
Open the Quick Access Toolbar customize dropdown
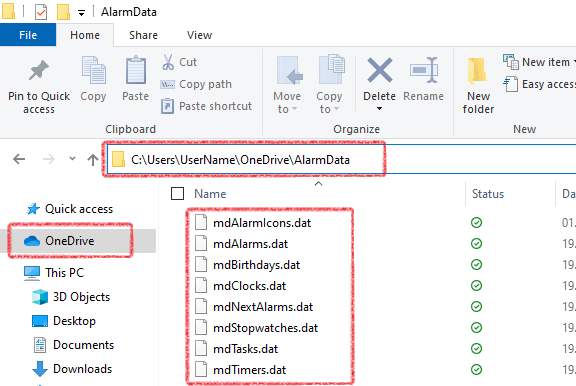(x=82, y=13)
